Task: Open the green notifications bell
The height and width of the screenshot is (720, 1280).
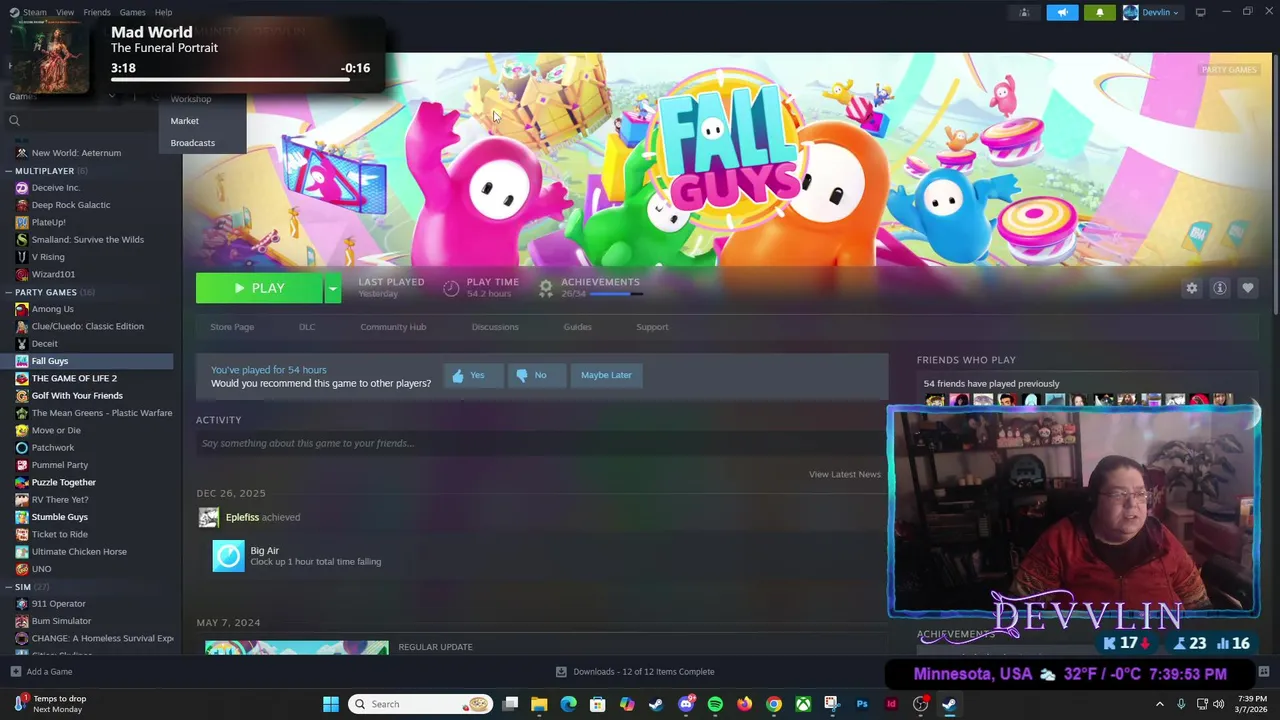Action: [1100, 12]
